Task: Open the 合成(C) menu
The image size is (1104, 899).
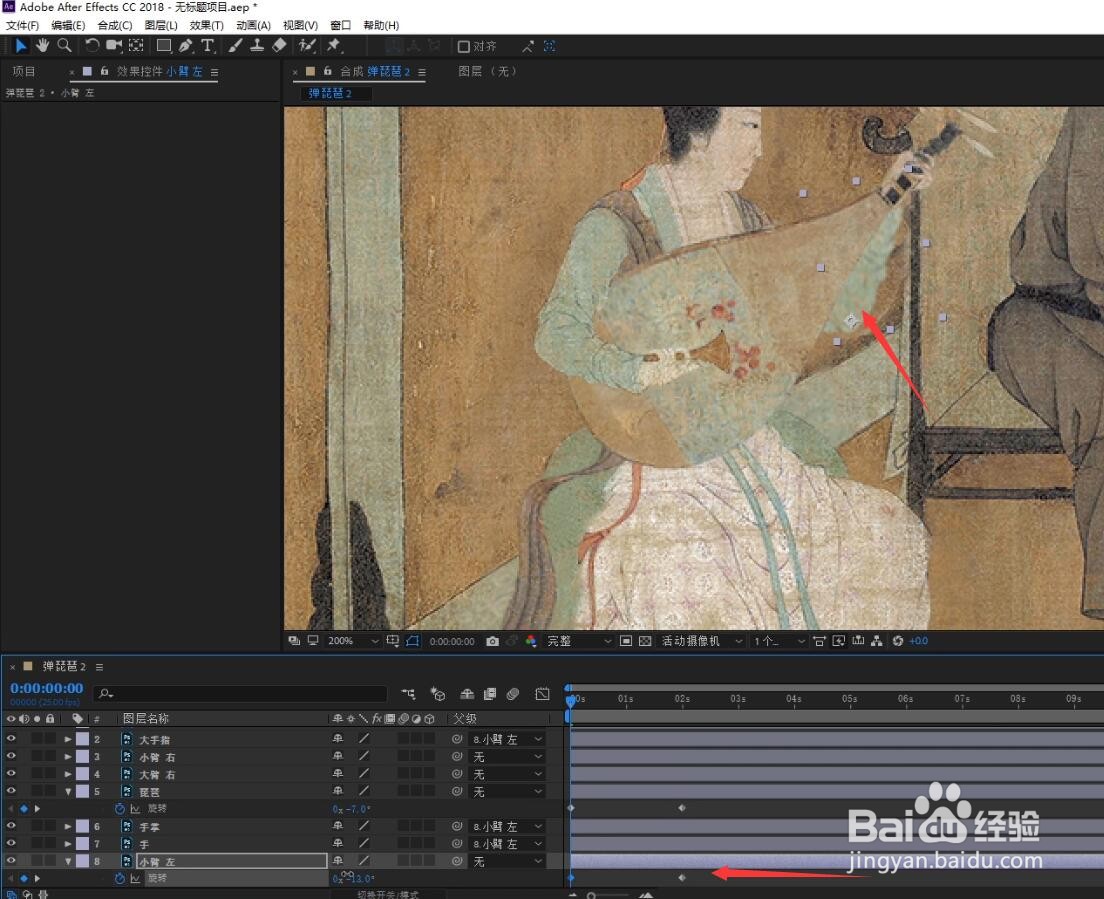Action: (115, 25)
